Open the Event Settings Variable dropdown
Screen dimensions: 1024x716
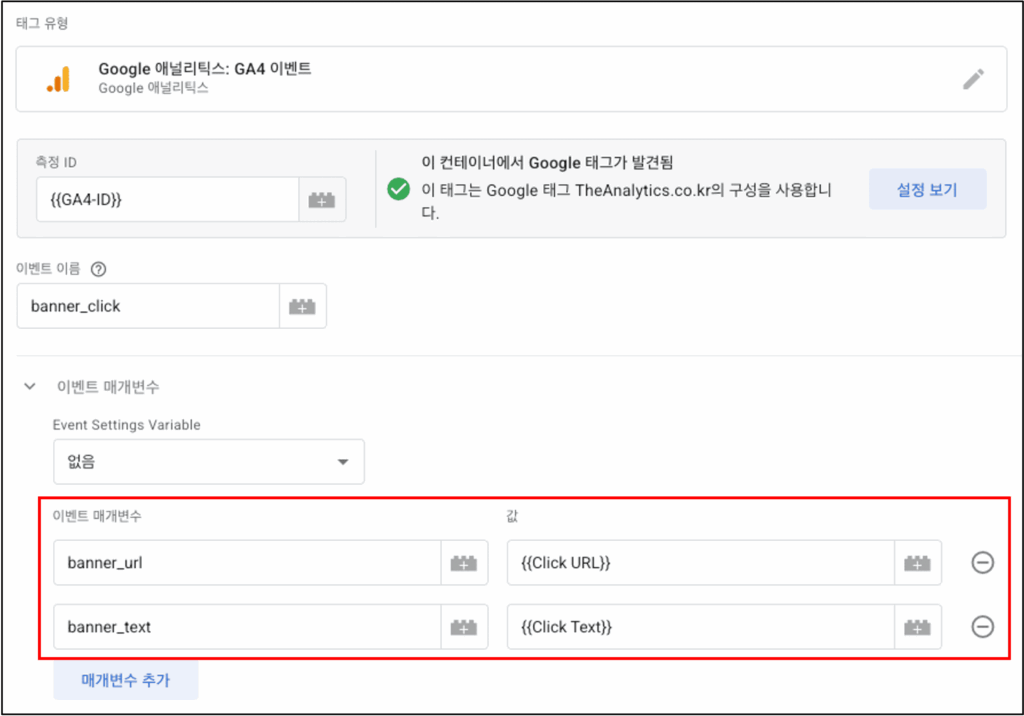[209, 462]
